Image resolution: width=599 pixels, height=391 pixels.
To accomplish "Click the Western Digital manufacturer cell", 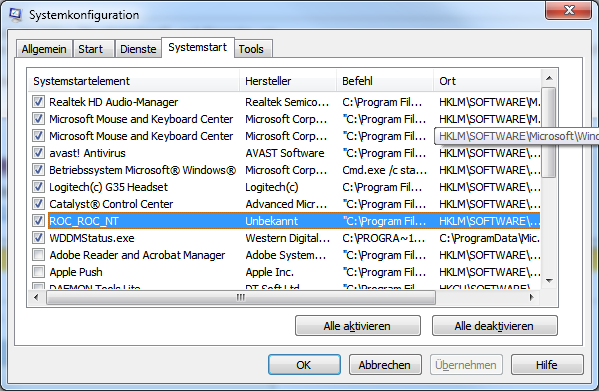I will point(287,238).
